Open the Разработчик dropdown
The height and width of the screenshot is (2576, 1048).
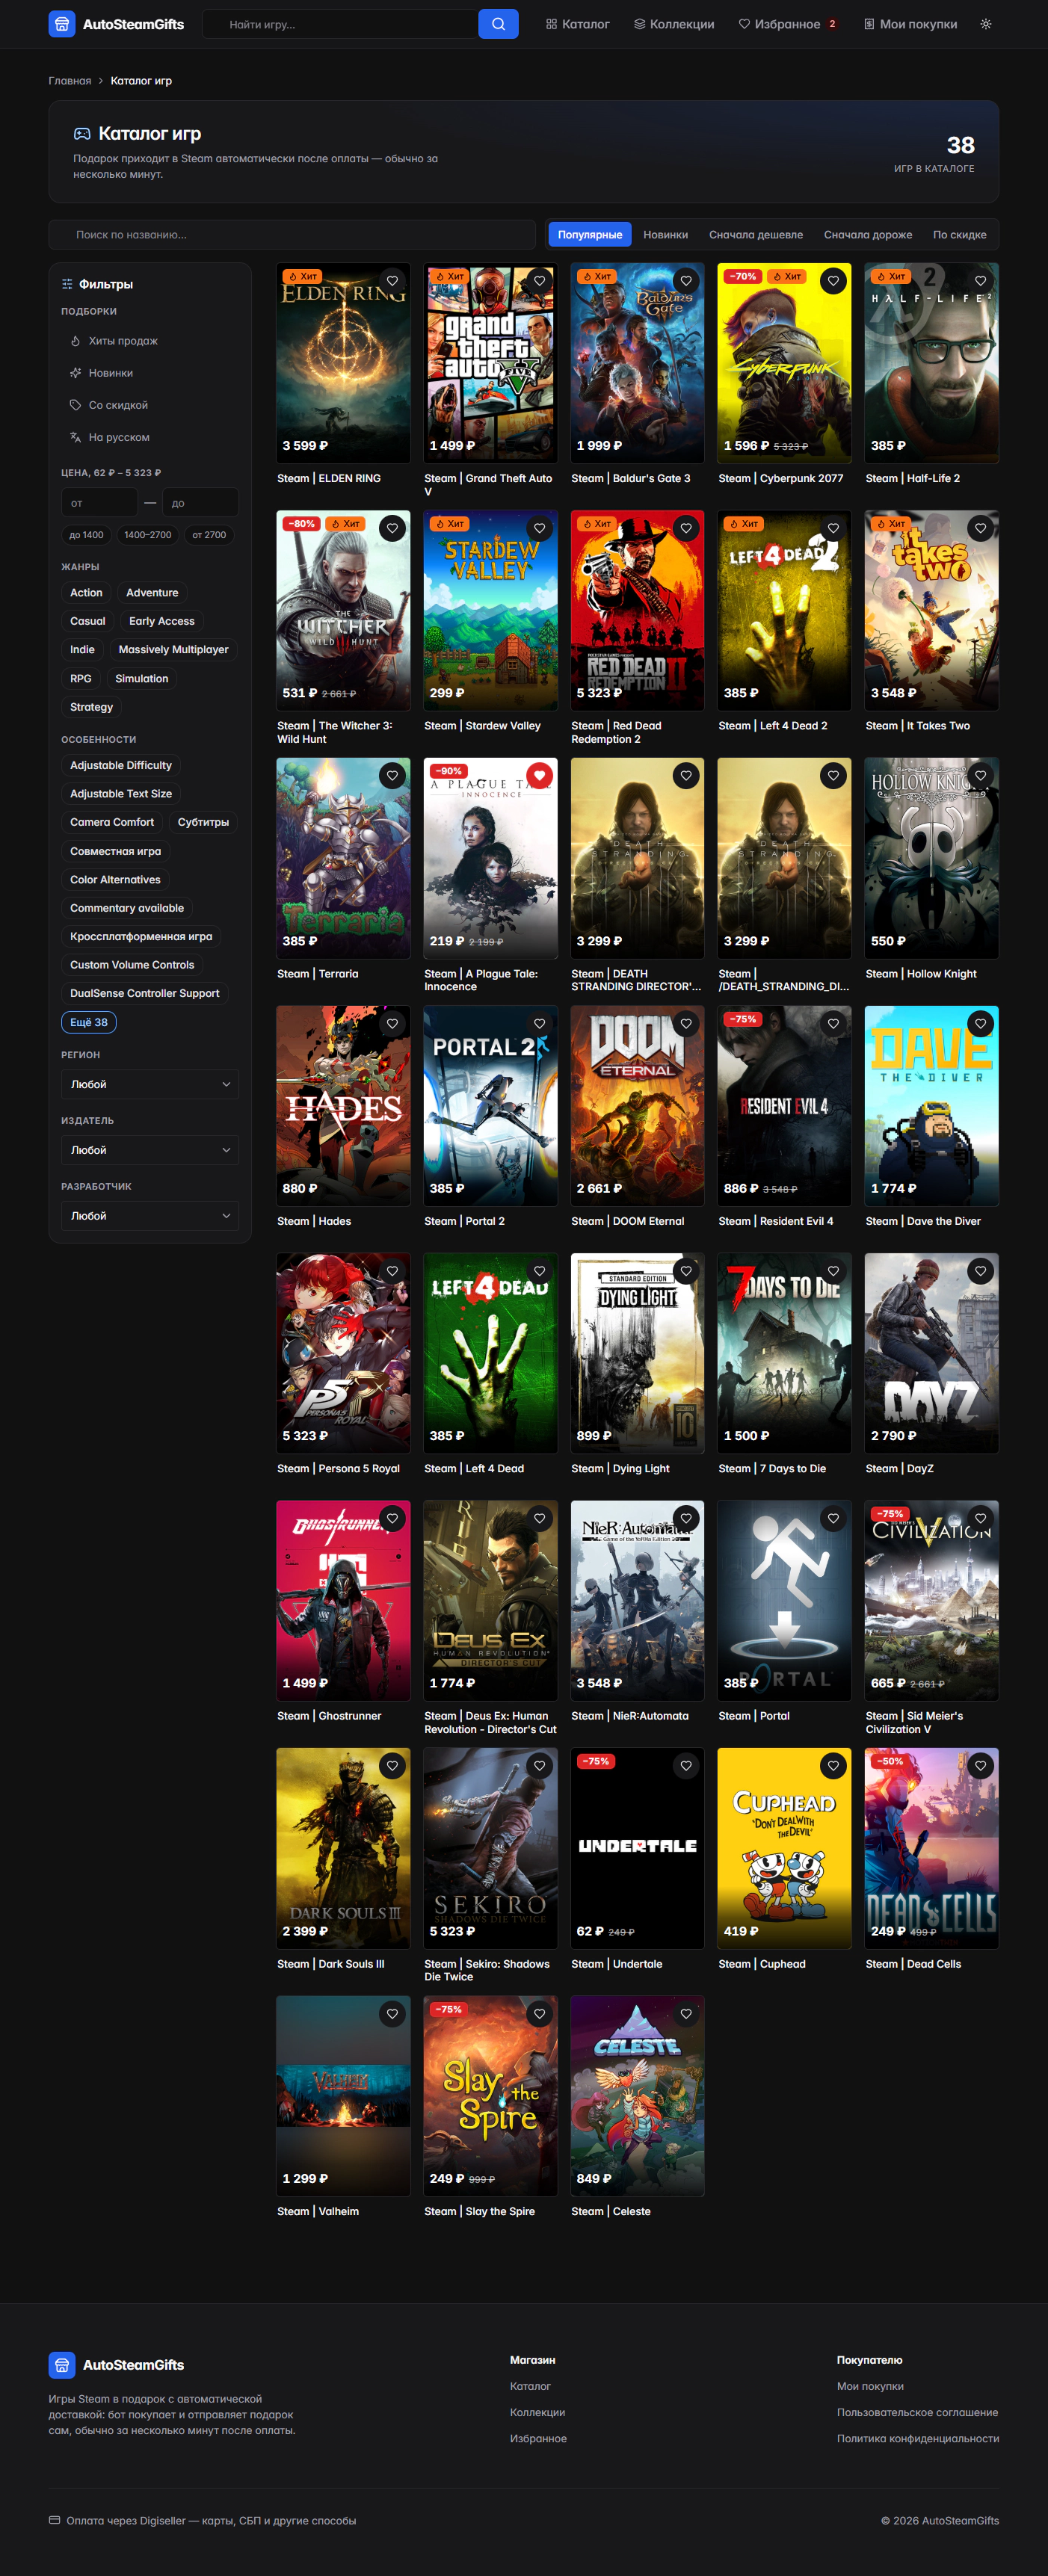150,1216
